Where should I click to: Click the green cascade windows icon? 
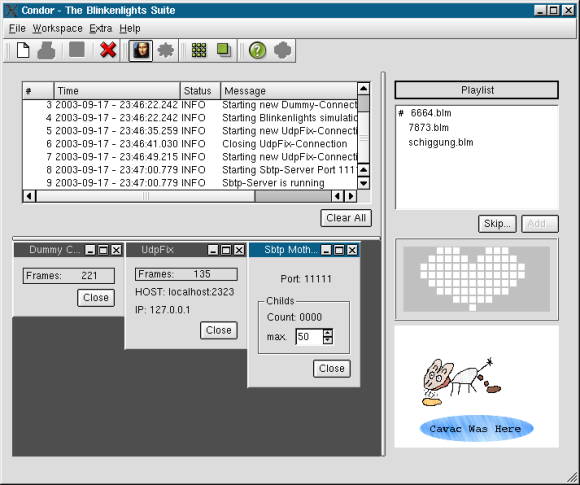coord(224,50)
